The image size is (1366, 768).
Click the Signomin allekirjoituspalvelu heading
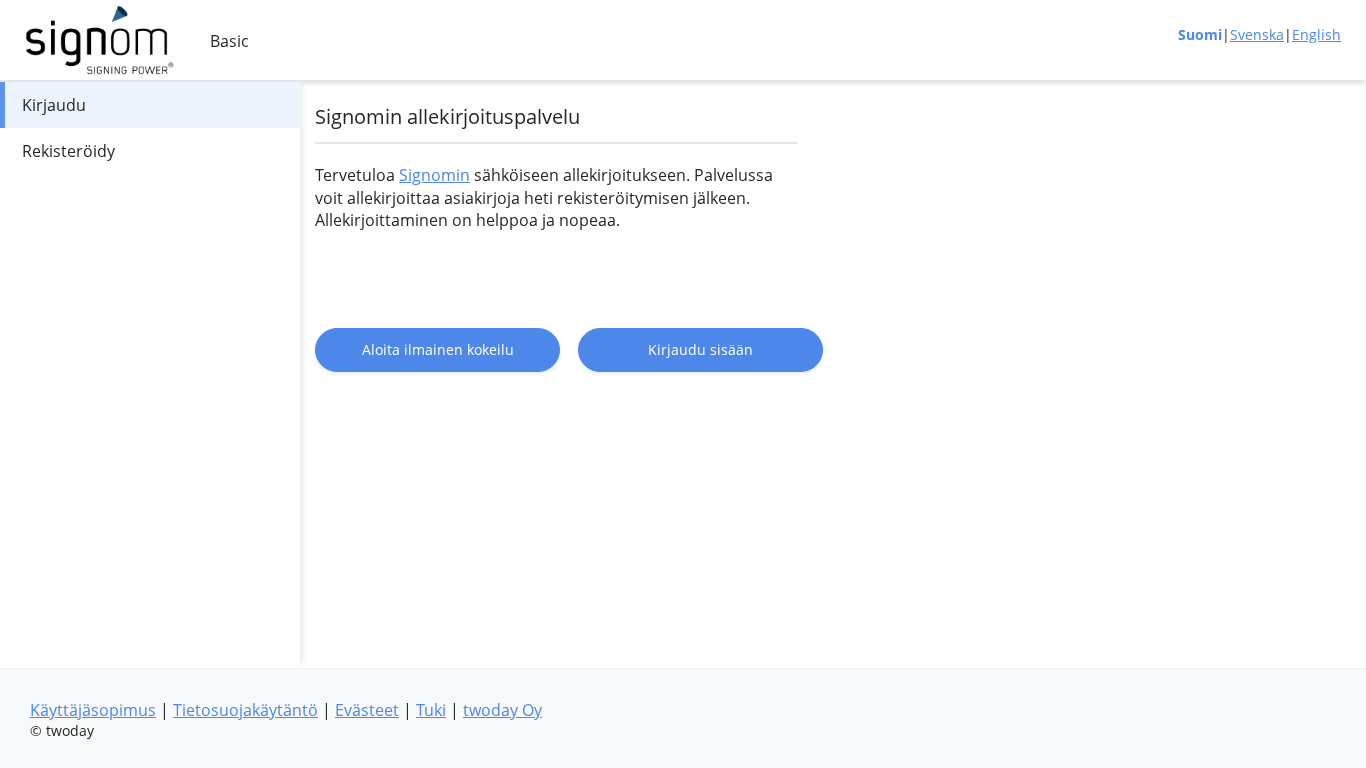[447, 117]
